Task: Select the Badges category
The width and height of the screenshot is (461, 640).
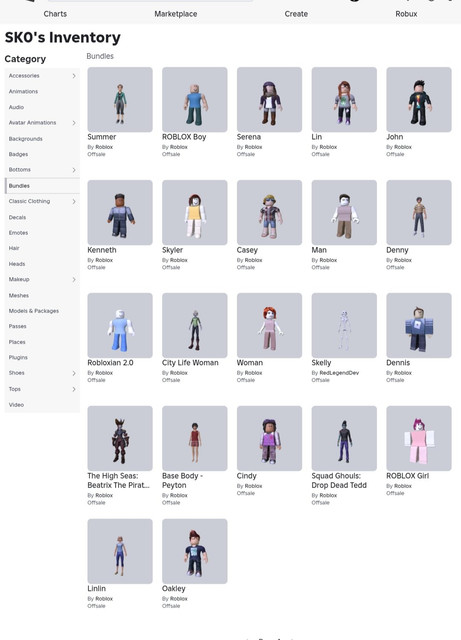Action: (x=18, y=154)
